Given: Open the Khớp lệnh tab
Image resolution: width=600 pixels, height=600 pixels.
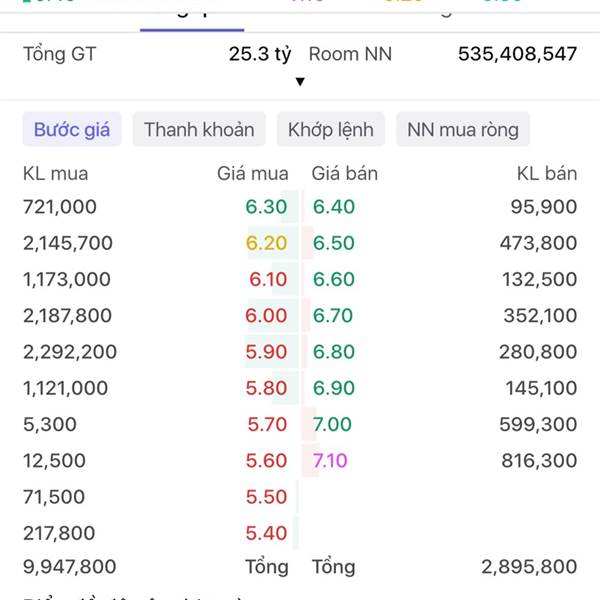Looking at the screenshot, I should (x=331, y=129).
